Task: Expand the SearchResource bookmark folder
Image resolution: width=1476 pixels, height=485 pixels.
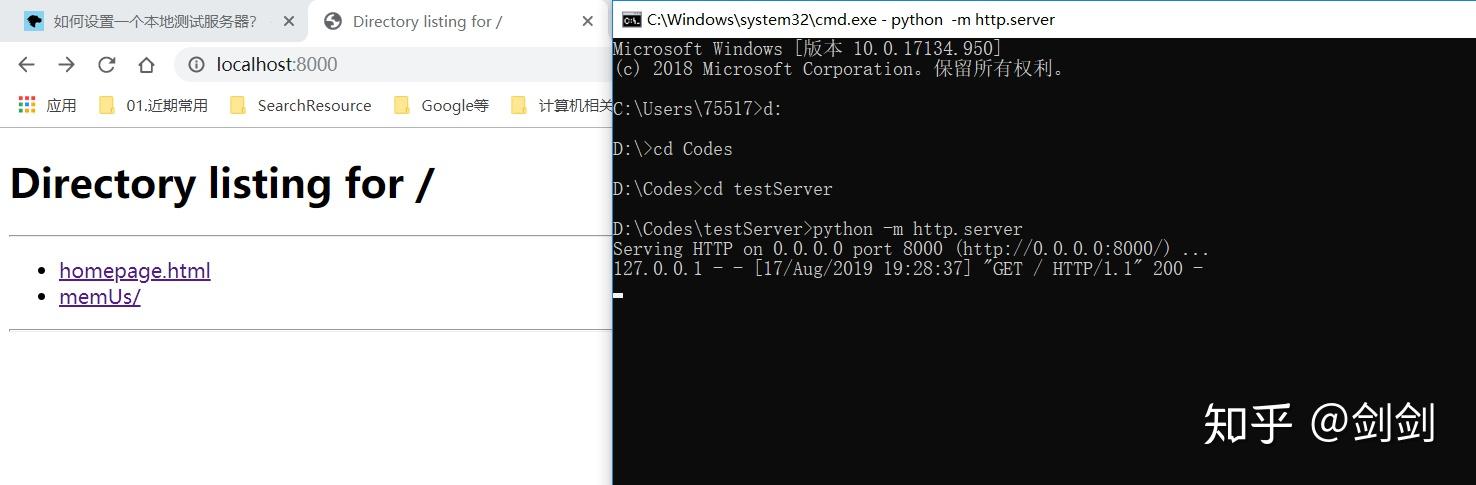Action: click(300, 105)
